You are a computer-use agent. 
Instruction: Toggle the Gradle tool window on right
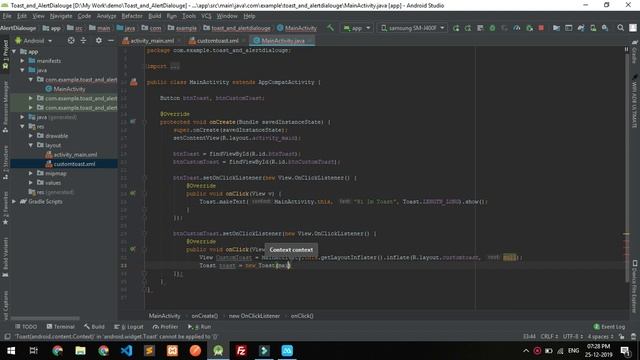635,51
